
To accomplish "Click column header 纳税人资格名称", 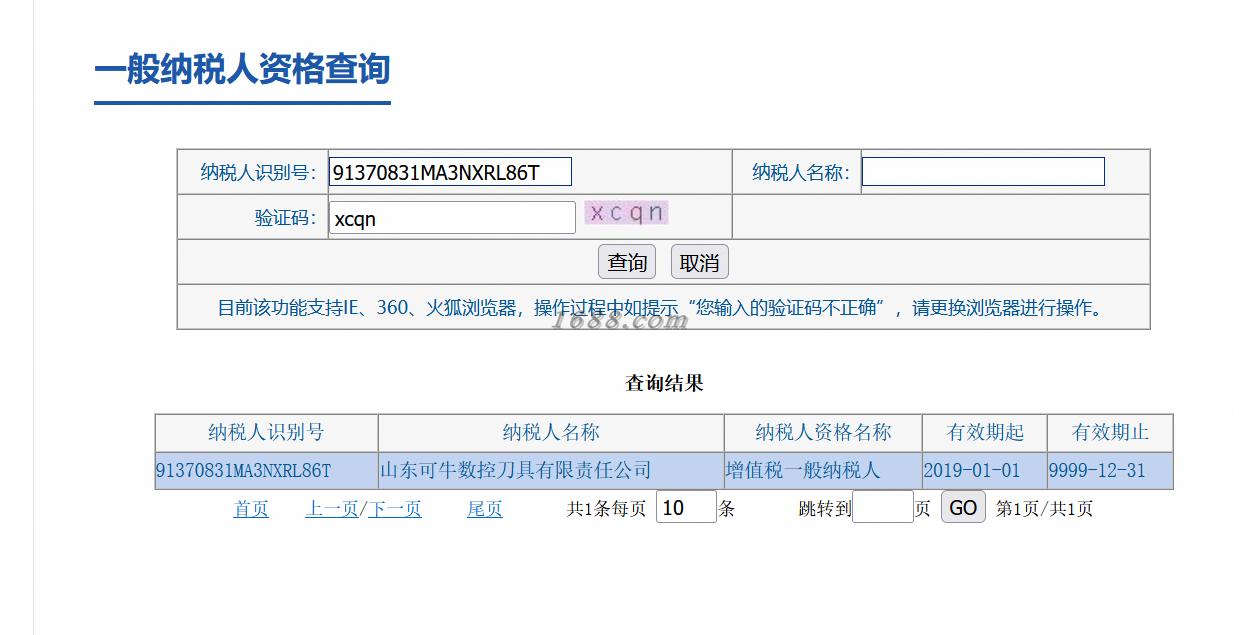I will pos(823,433).
